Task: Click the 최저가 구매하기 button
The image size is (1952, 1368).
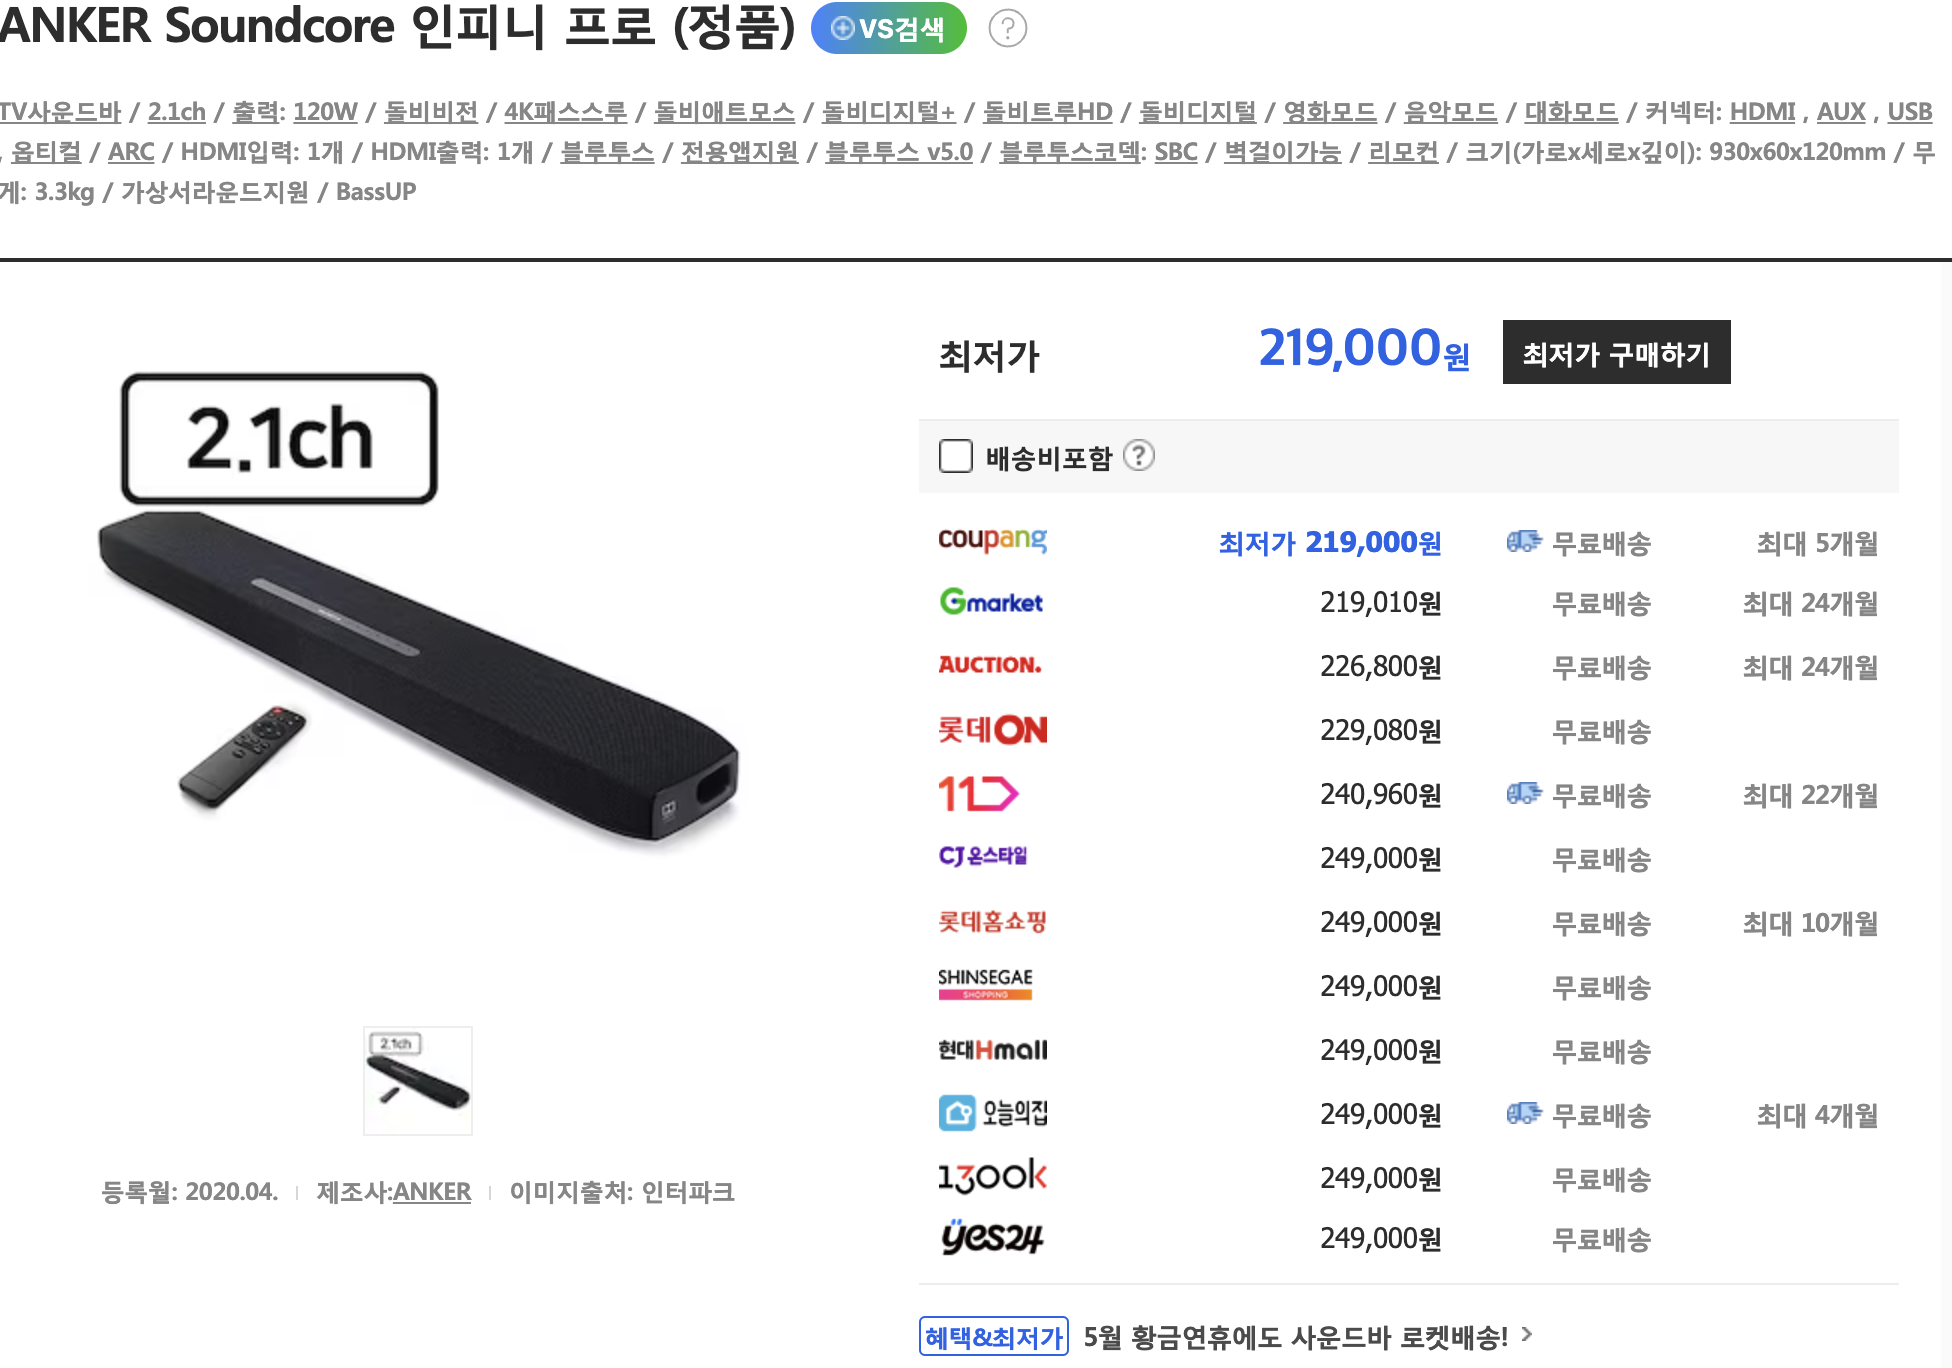Action: (1616, 352)
